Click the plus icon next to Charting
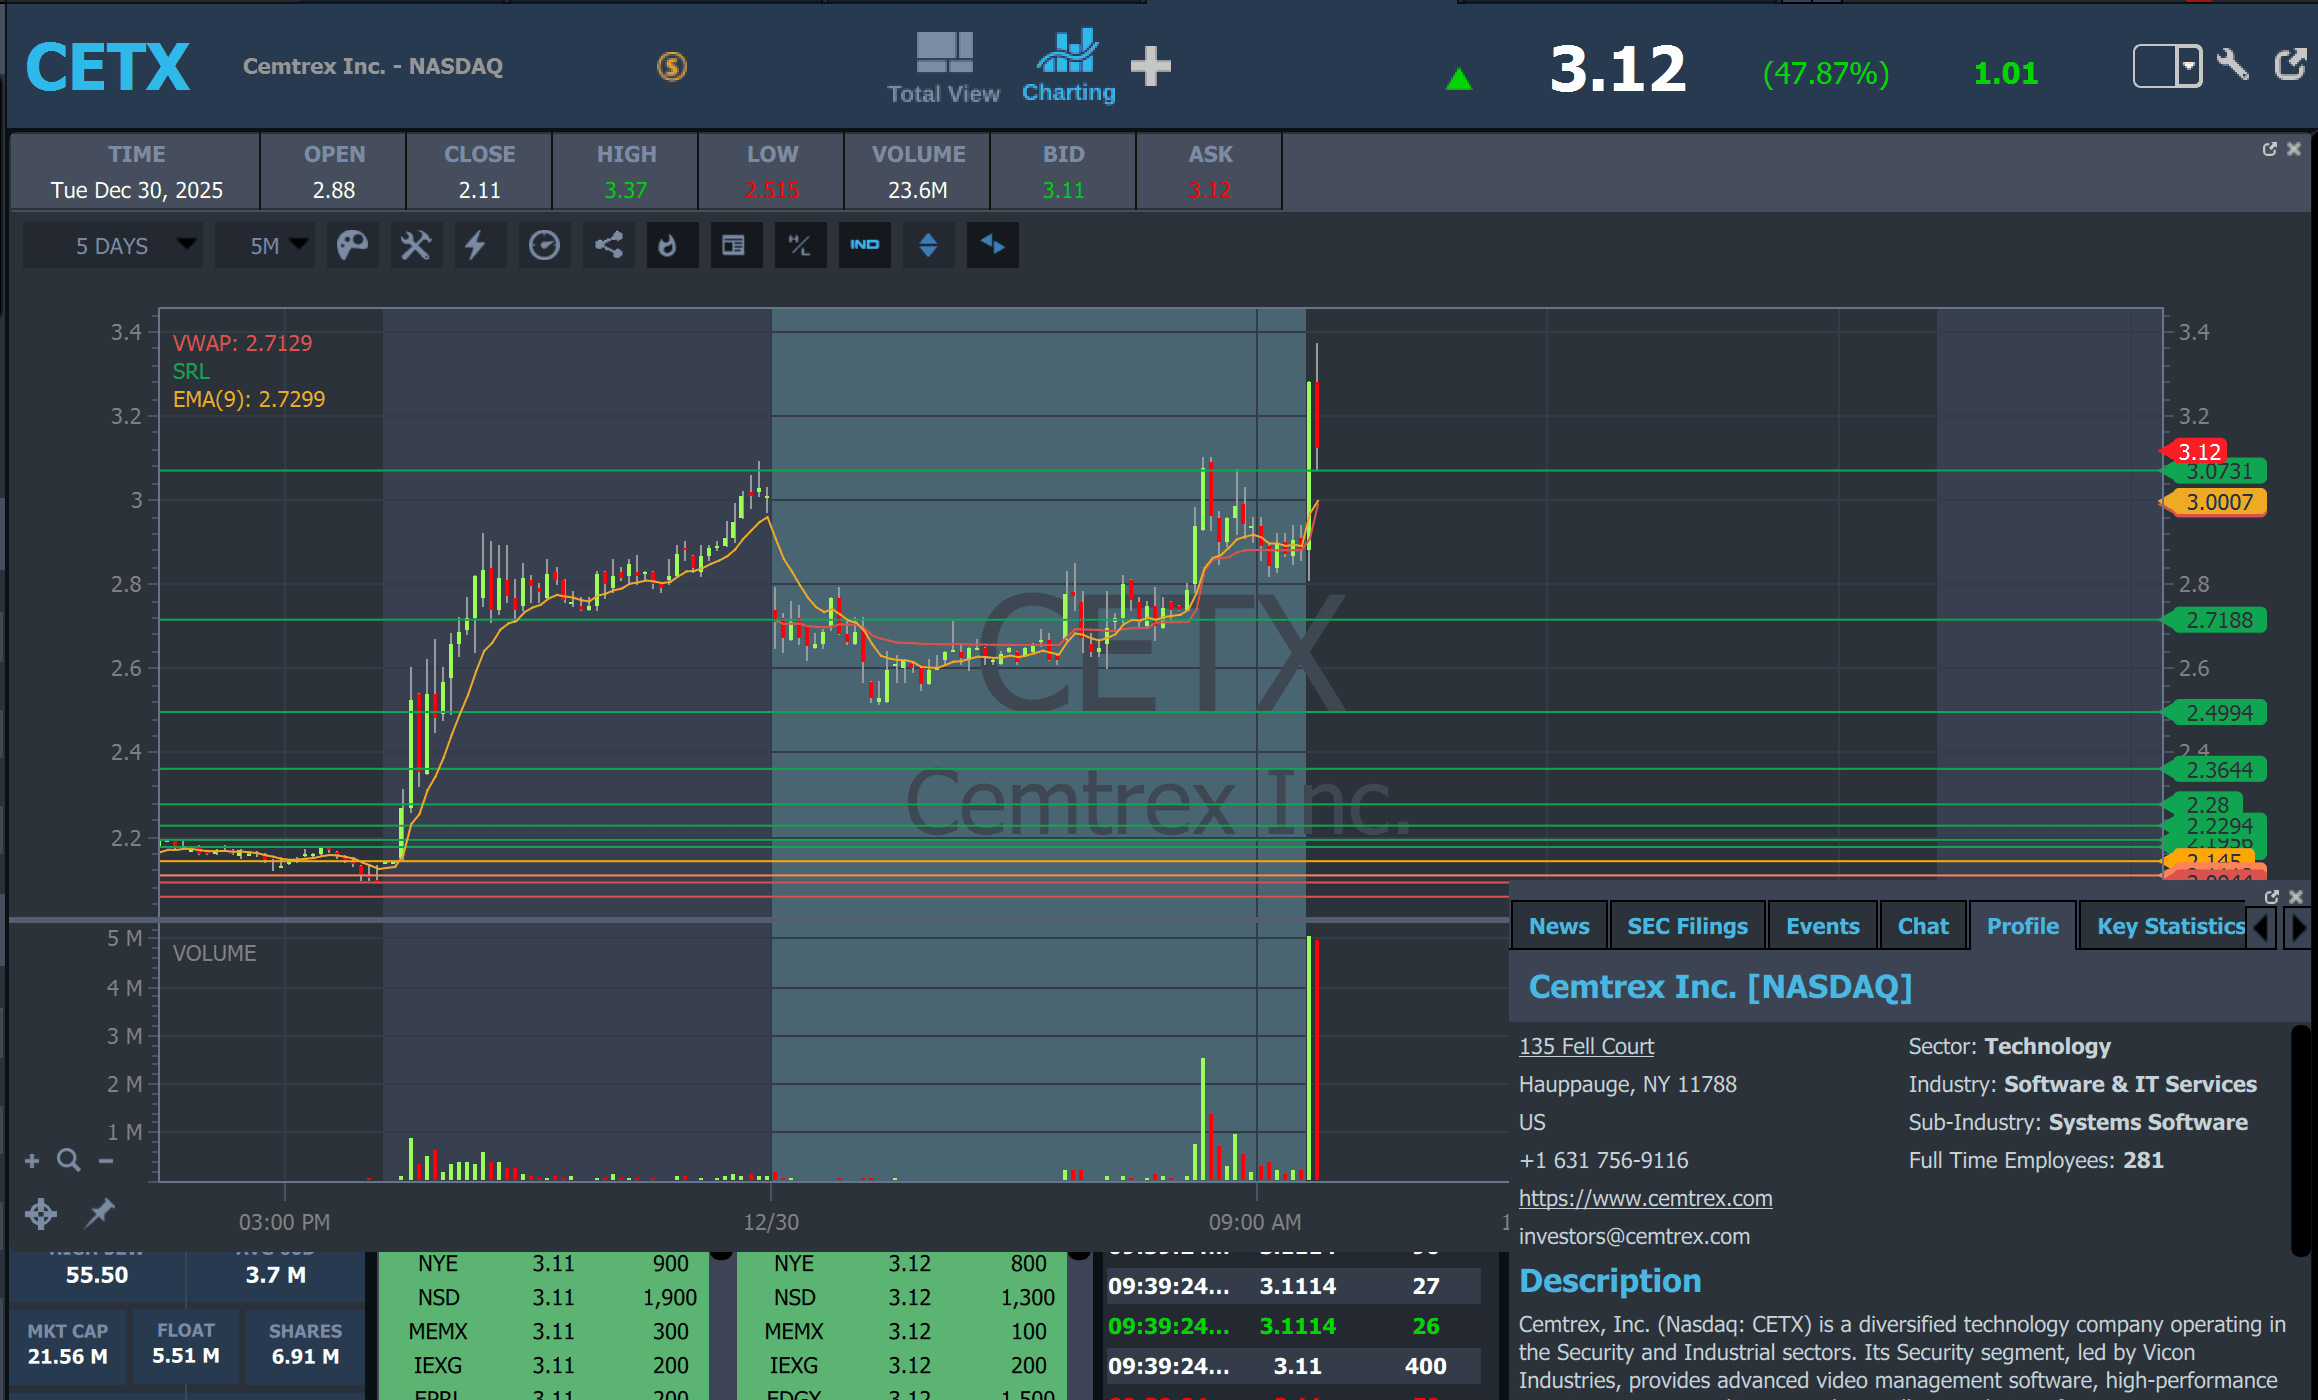 [x=1150, y=66]
